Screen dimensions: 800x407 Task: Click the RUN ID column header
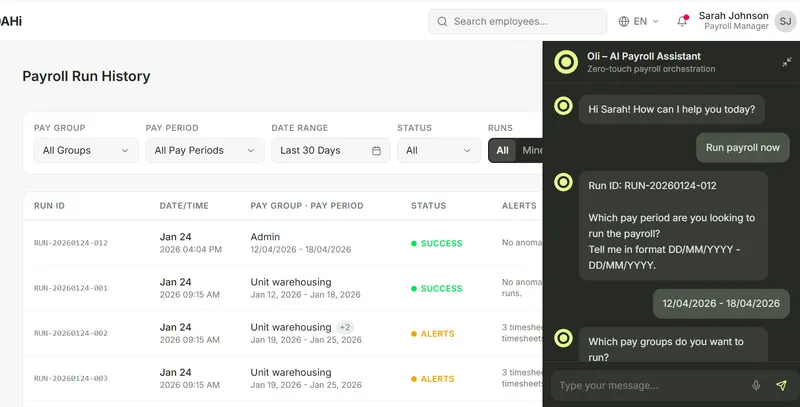49,206
